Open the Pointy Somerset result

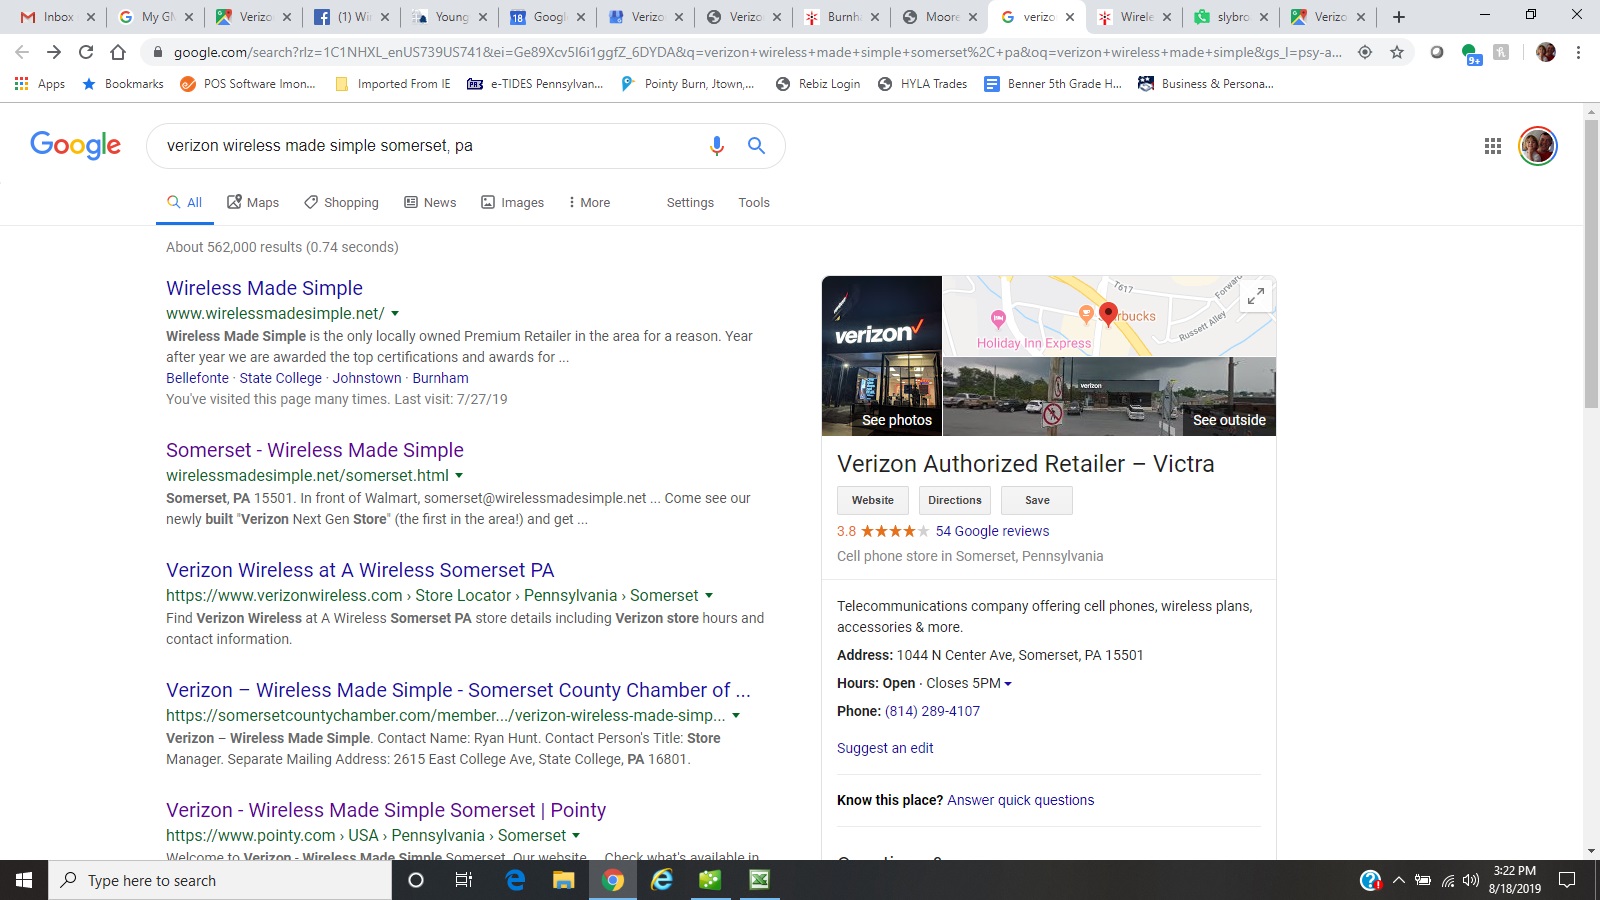(386, 810)
